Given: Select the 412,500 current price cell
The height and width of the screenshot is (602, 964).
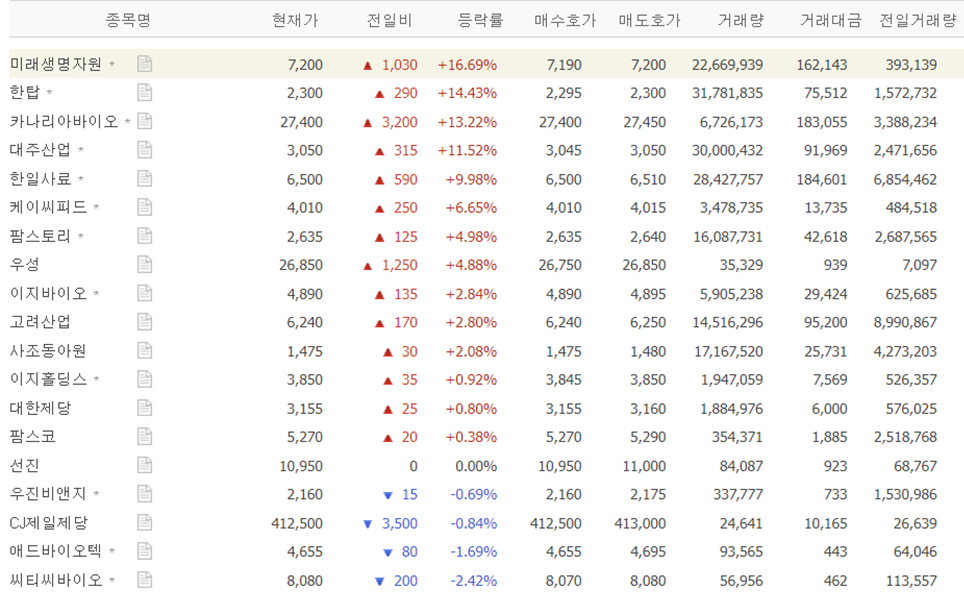Looking at the screenshot, I should pyautogui.click(x=297, y=523).
